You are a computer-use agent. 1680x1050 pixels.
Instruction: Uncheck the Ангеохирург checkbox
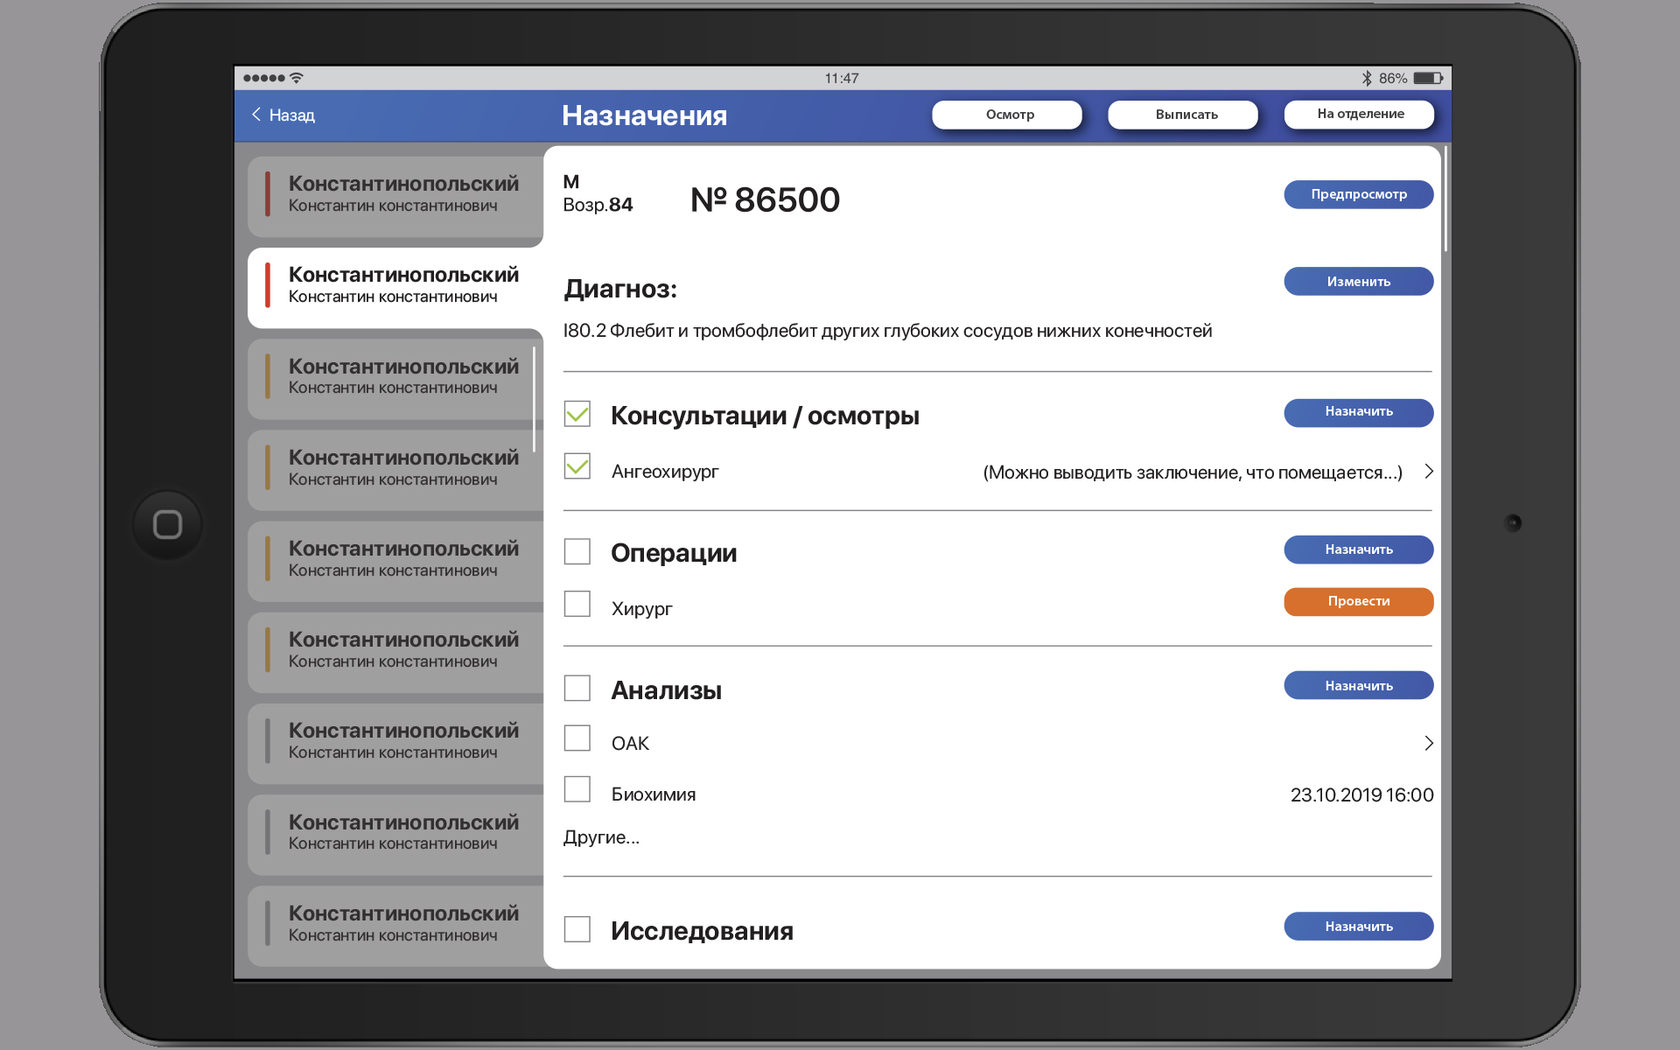click(577, 466)
